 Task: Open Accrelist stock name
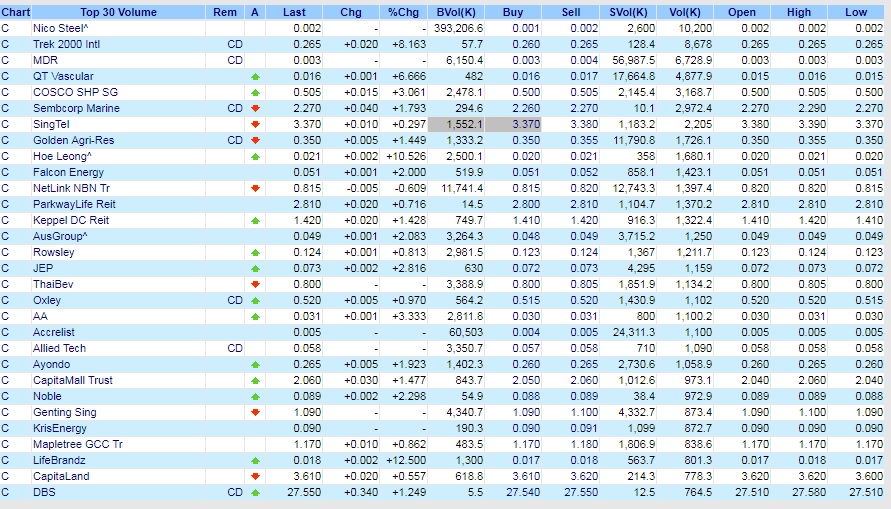pyautogui.click(x=53, y=332)
